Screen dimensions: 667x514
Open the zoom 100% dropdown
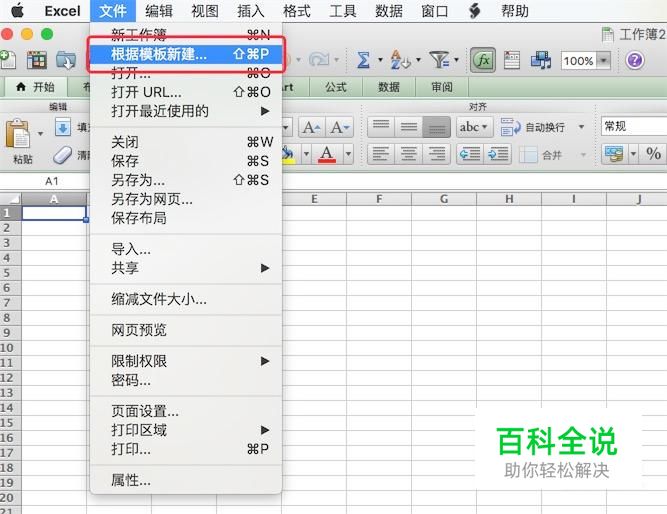(x=603, y=61)
